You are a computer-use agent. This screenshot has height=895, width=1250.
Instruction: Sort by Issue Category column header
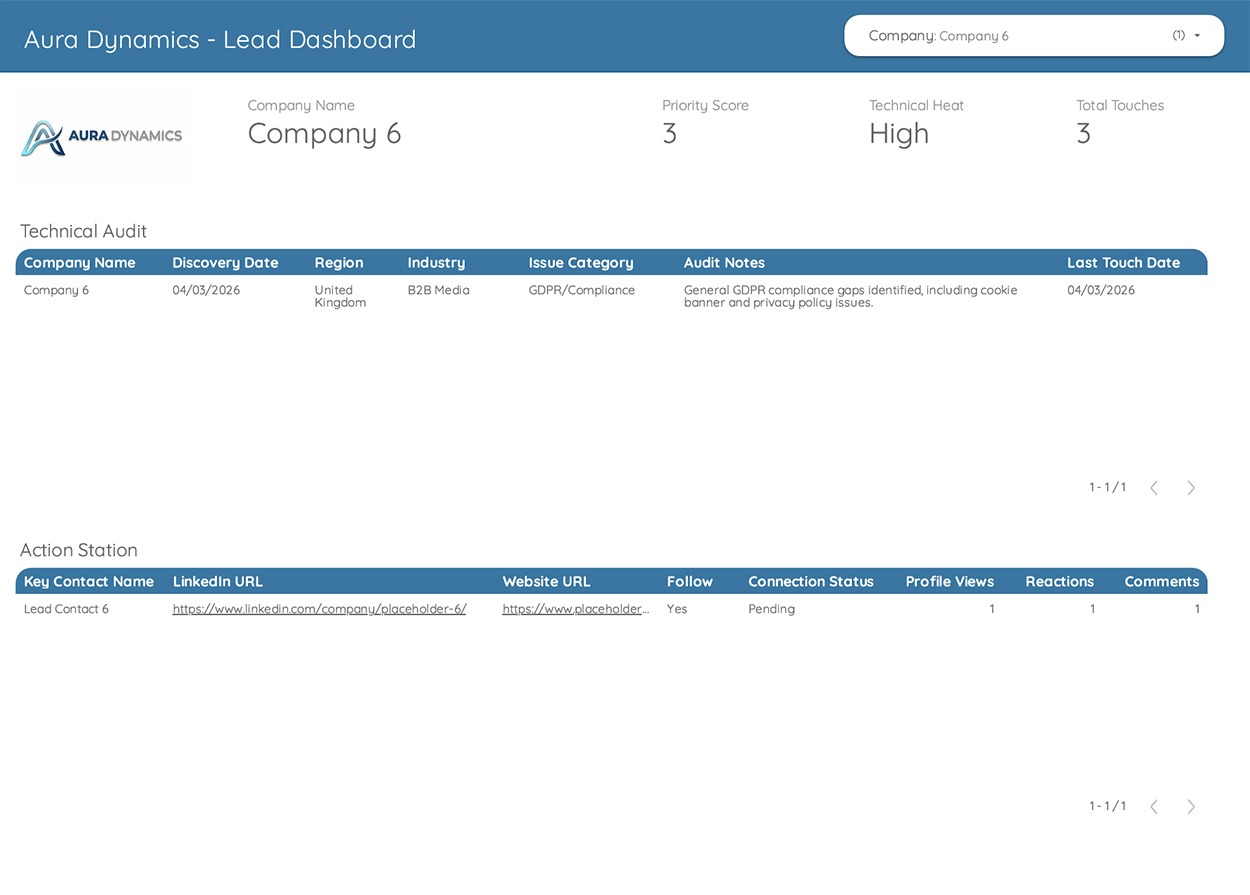pos(580,263)
